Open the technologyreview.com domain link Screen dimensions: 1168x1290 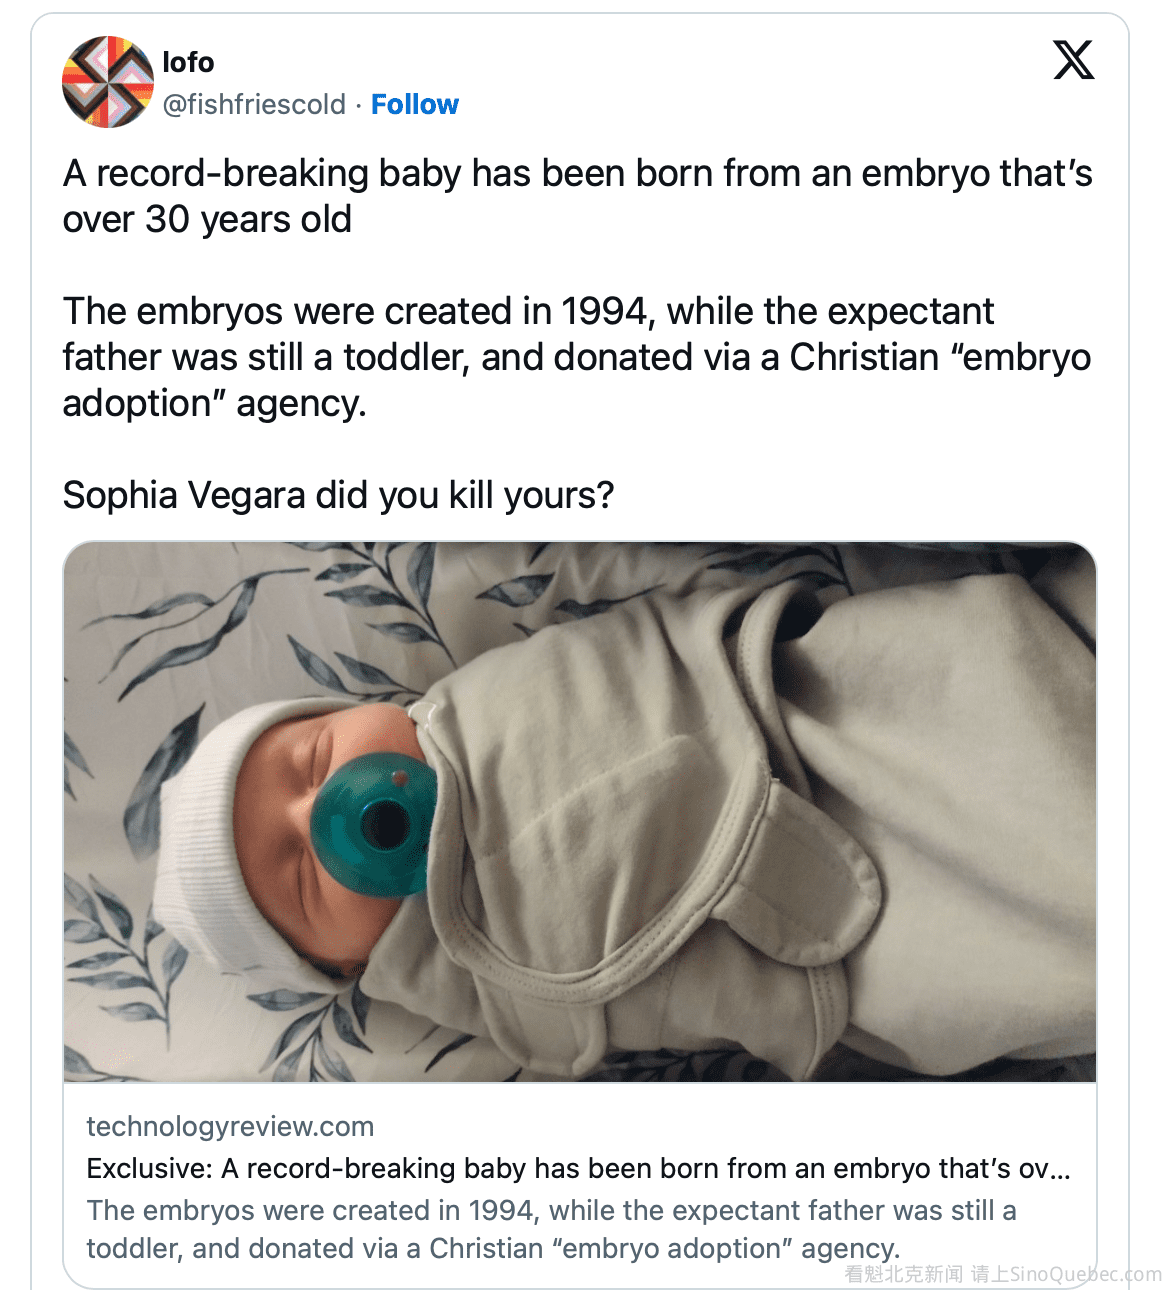pos(230,1126)
